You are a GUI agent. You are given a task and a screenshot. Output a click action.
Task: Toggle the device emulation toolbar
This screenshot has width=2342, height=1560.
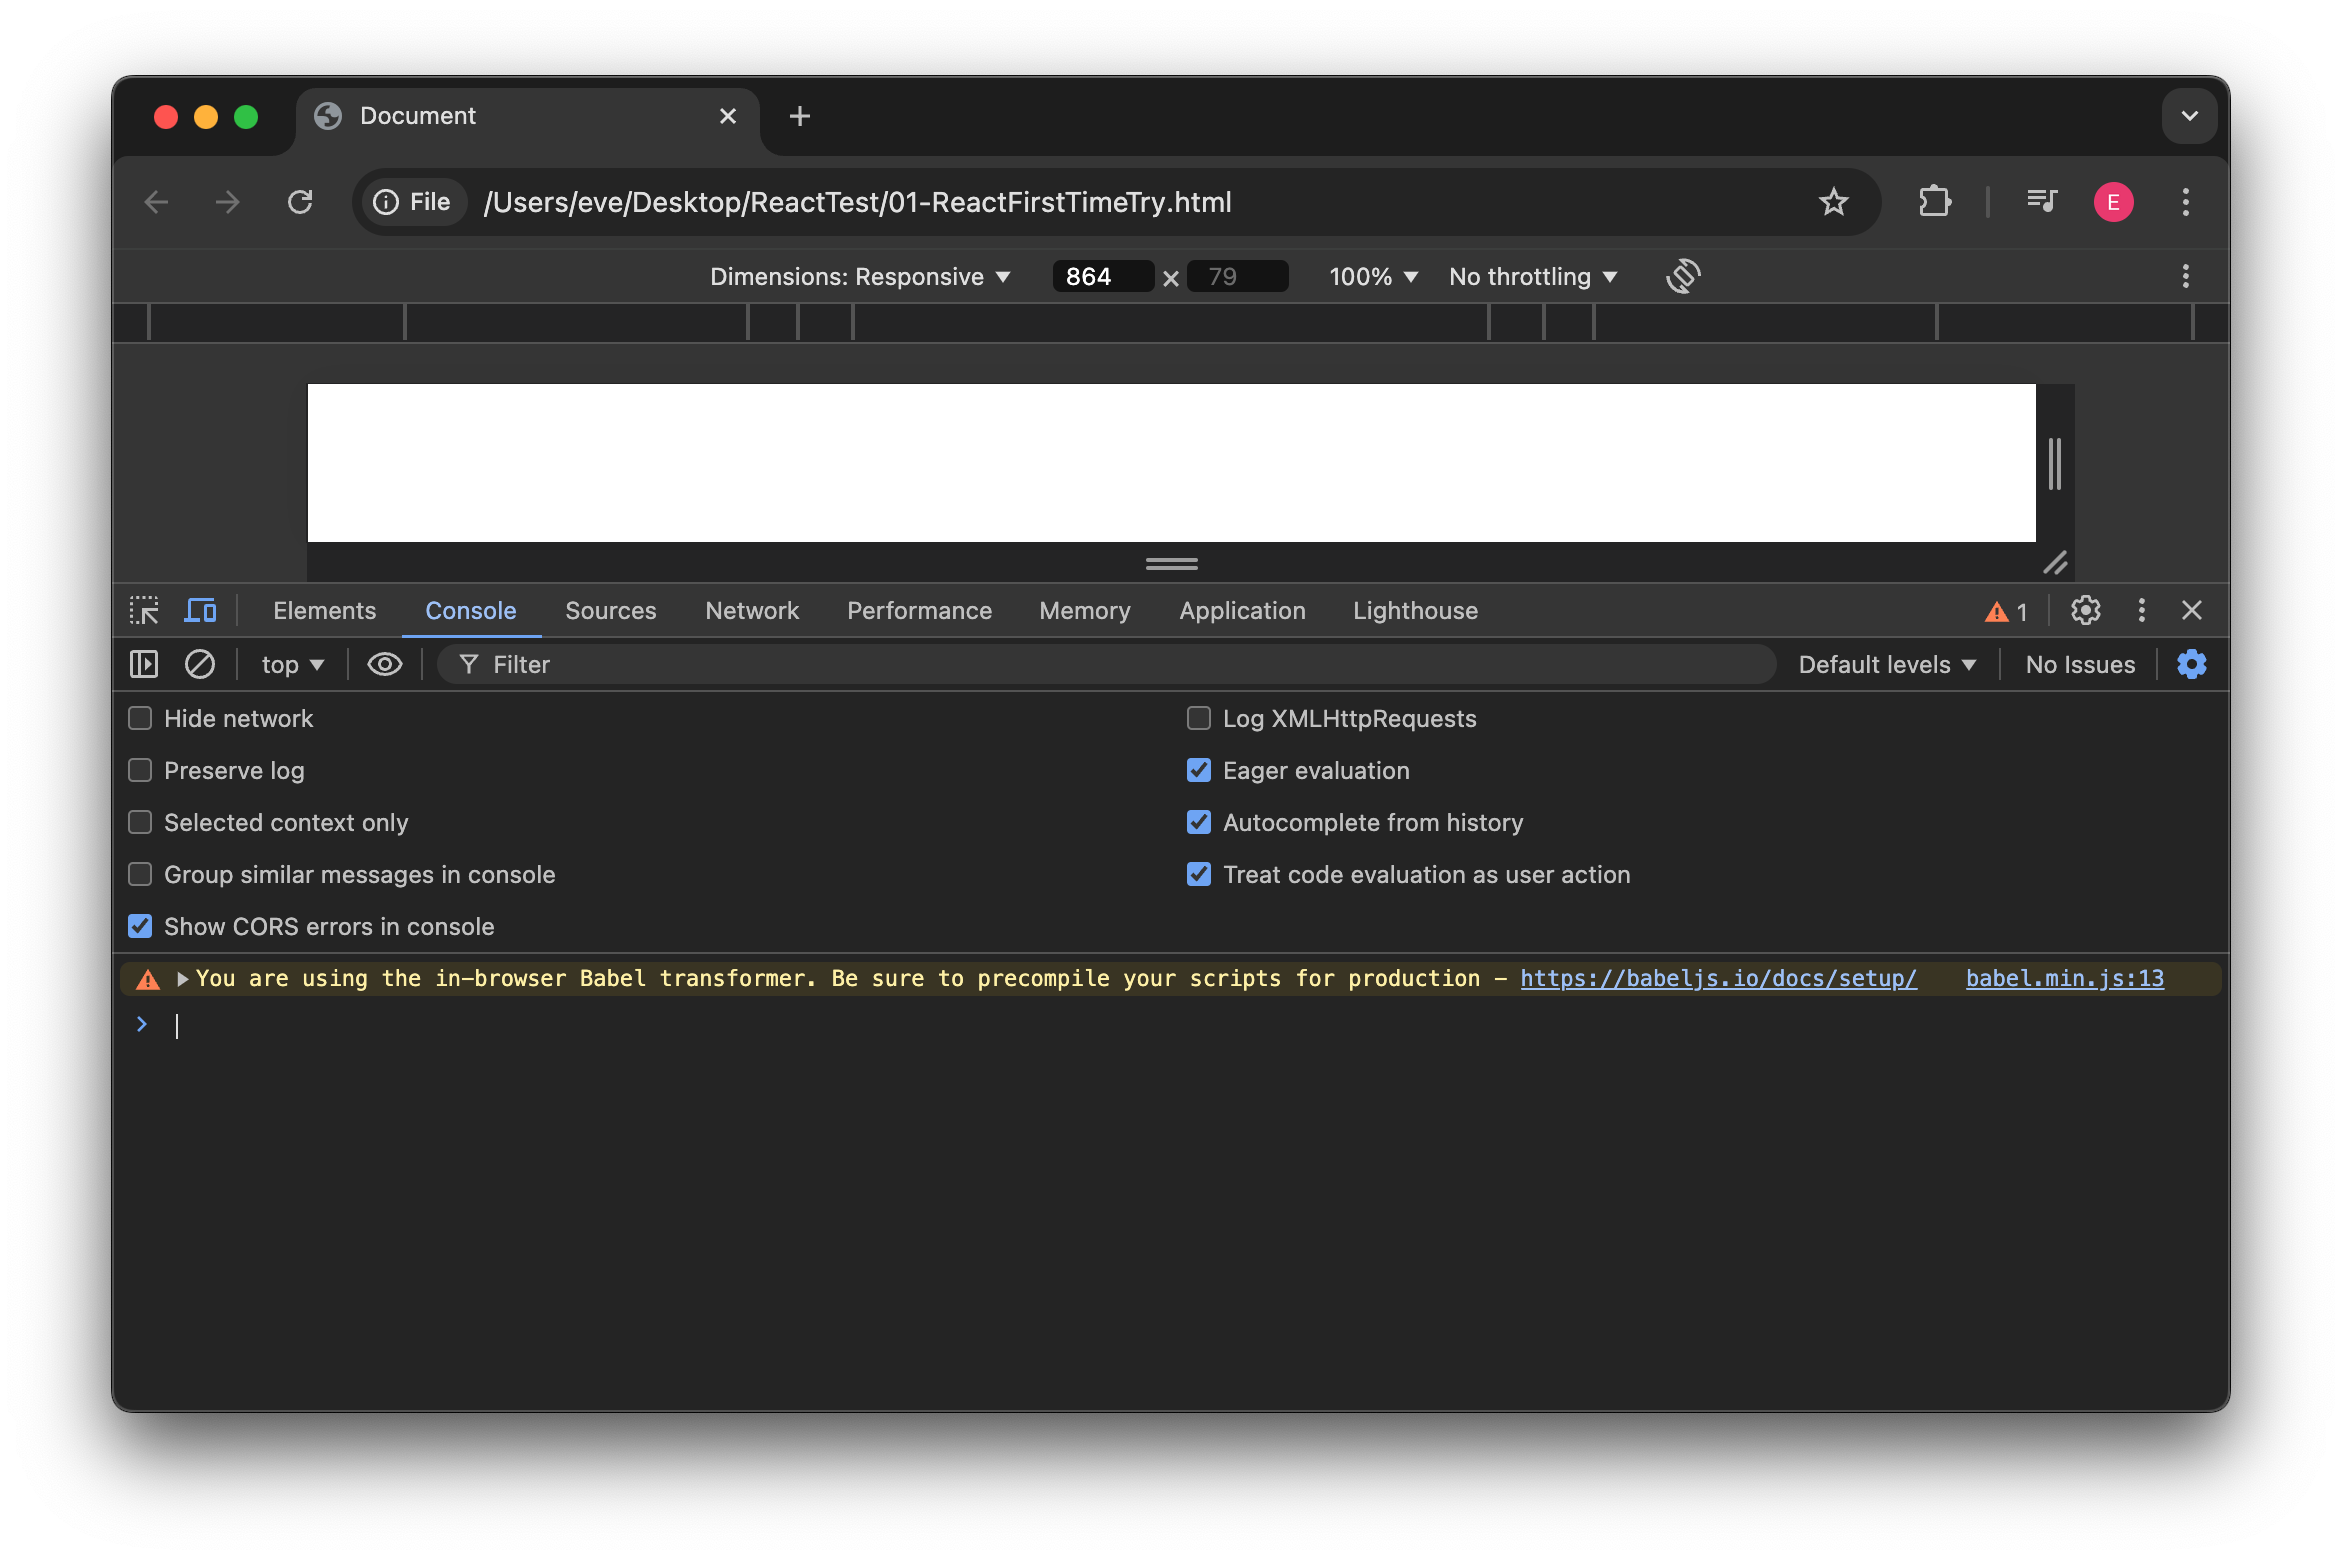[200, 610]
